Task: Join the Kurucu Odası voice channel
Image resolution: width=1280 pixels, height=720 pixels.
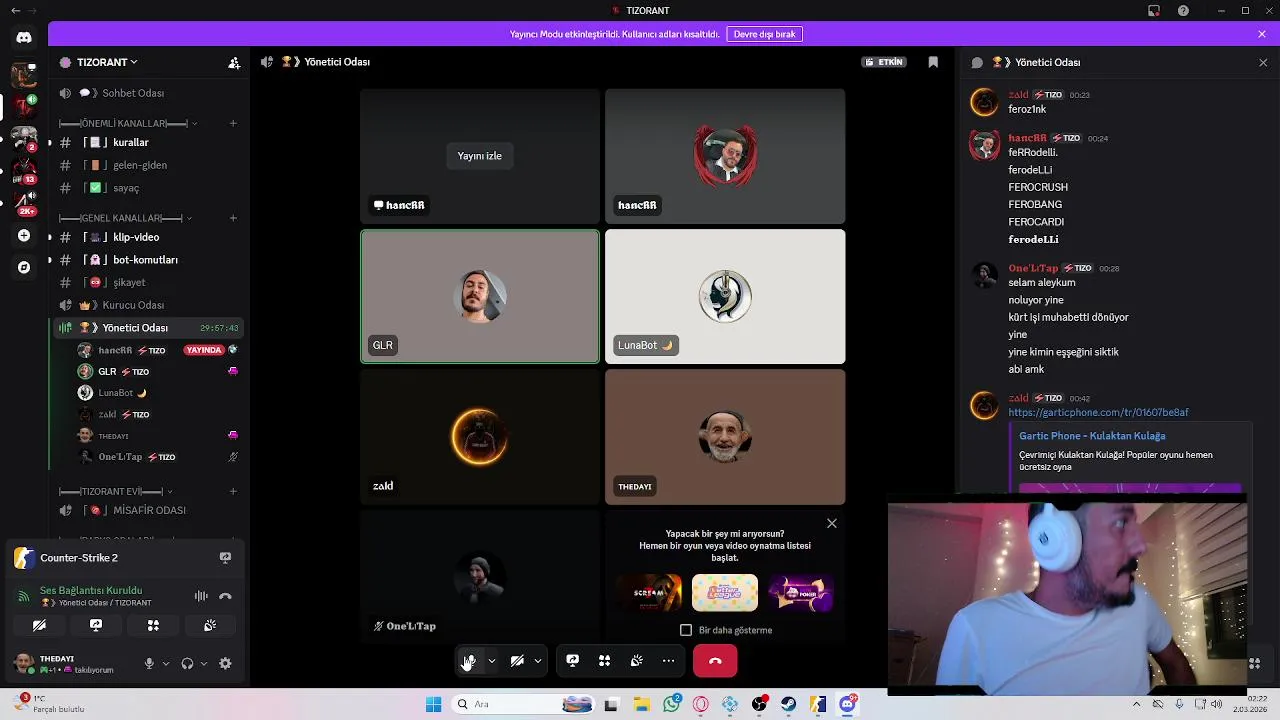Action: click(x=148, y=305)
